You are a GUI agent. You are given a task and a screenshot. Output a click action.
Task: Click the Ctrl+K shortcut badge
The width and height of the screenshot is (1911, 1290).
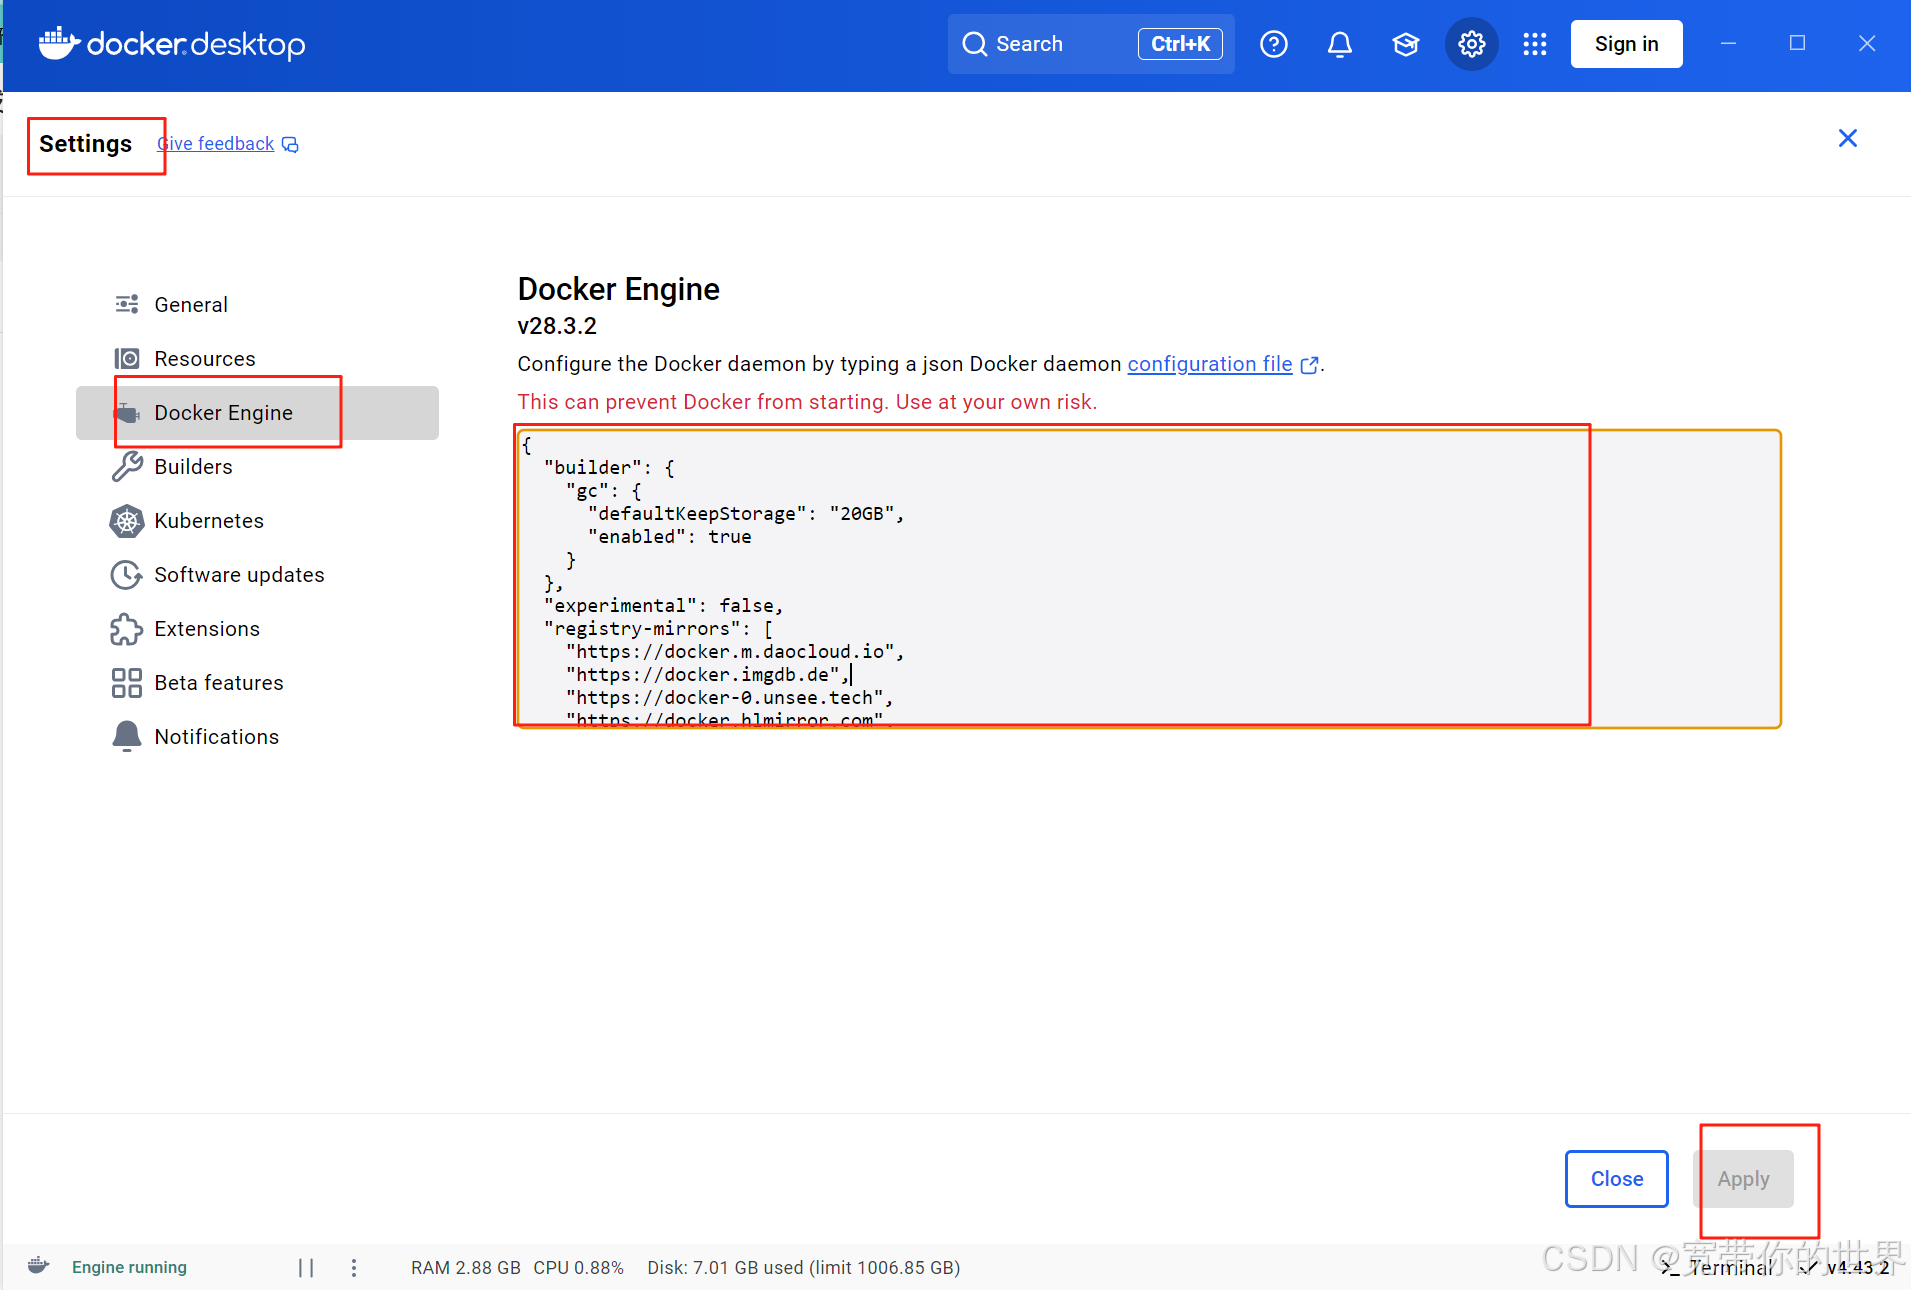click(1180, 44)
